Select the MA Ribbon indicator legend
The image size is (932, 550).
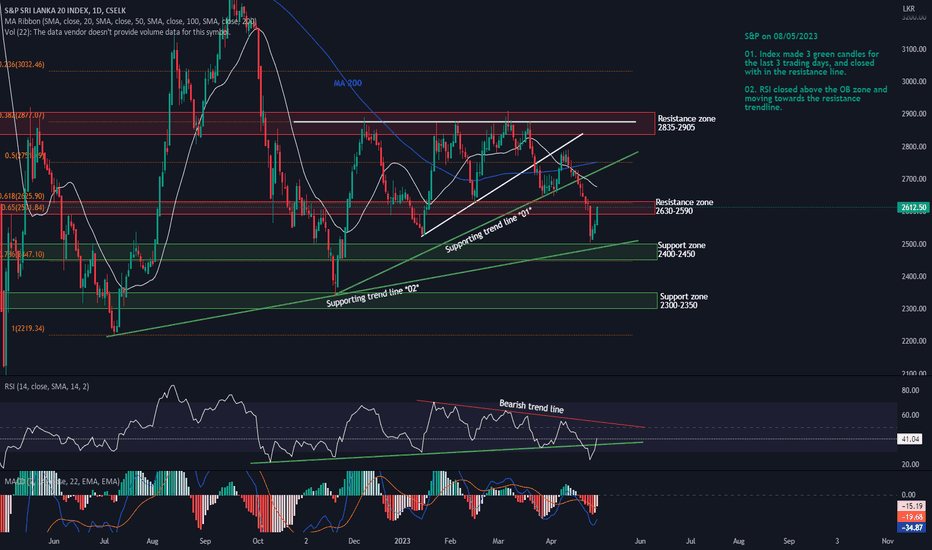(x=130, y=21)
